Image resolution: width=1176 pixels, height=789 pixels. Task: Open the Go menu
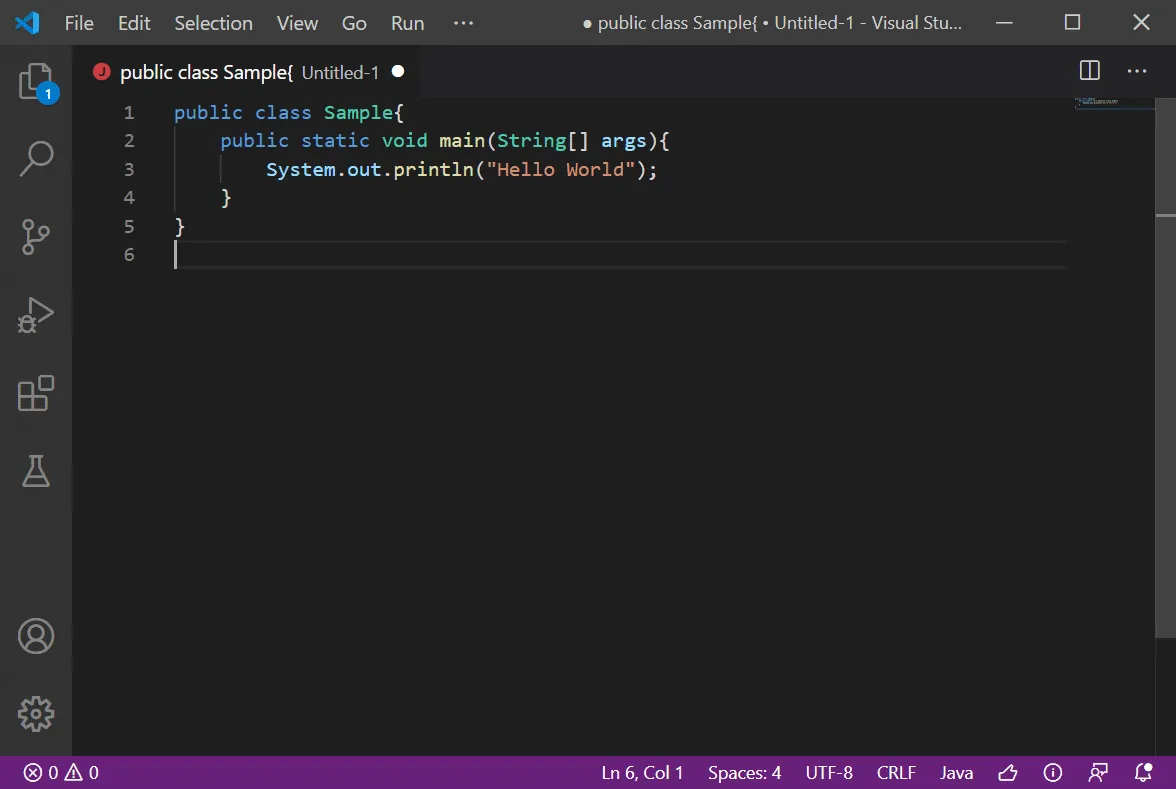click(x=354, y=23)
